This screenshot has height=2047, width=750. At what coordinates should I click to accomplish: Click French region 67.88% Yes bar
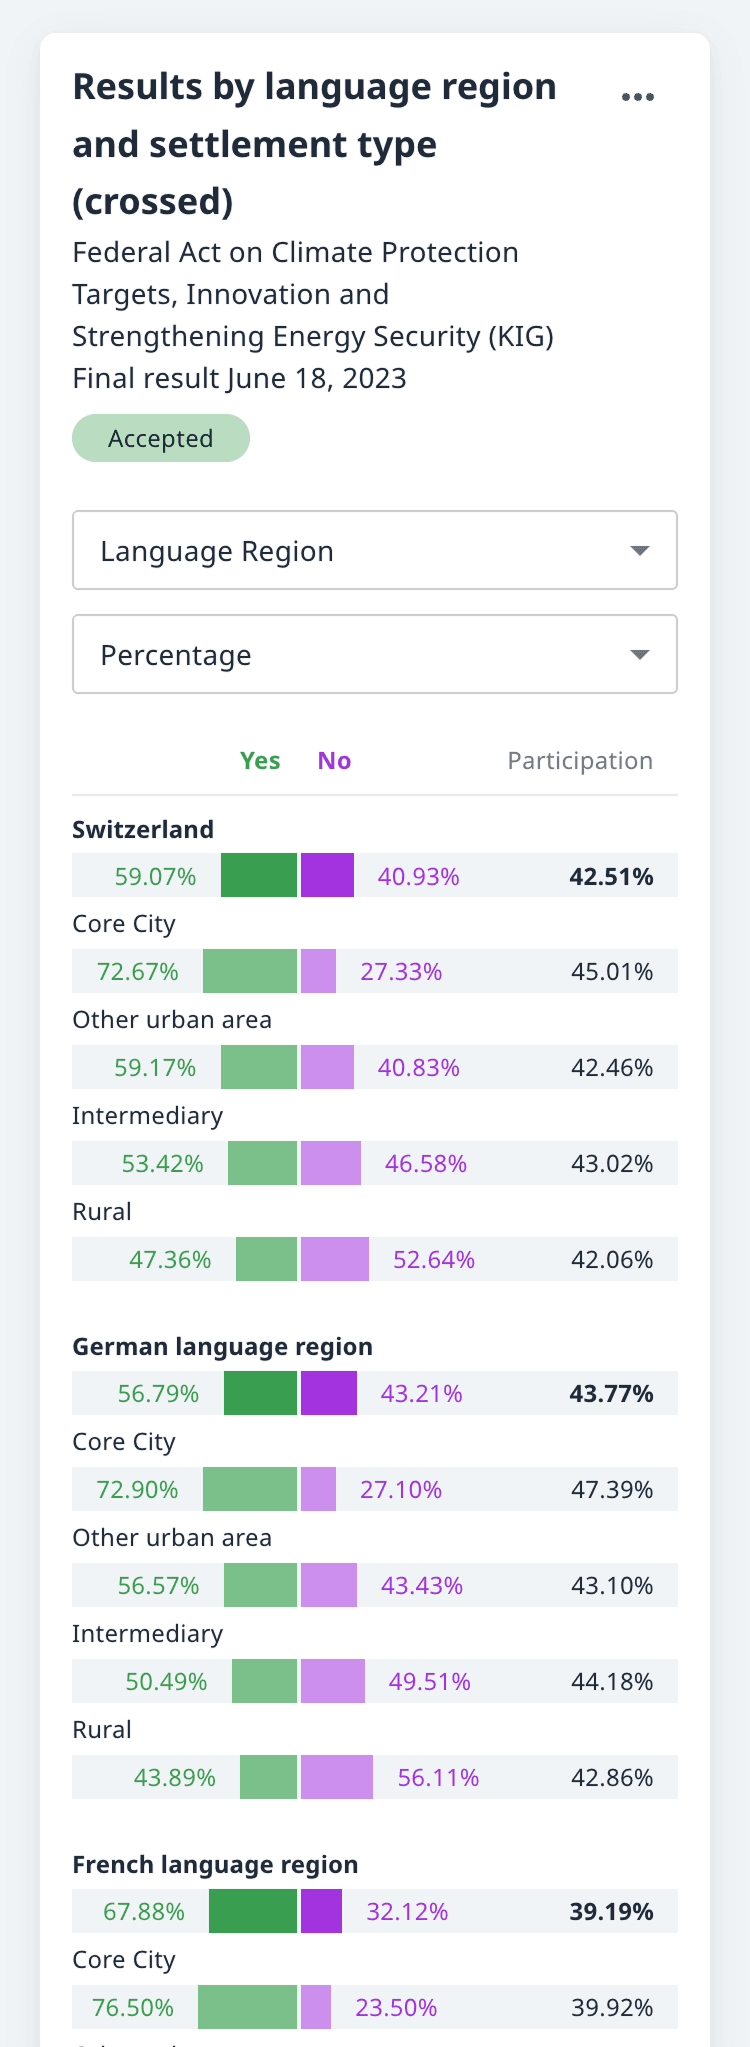(253, 1911)
